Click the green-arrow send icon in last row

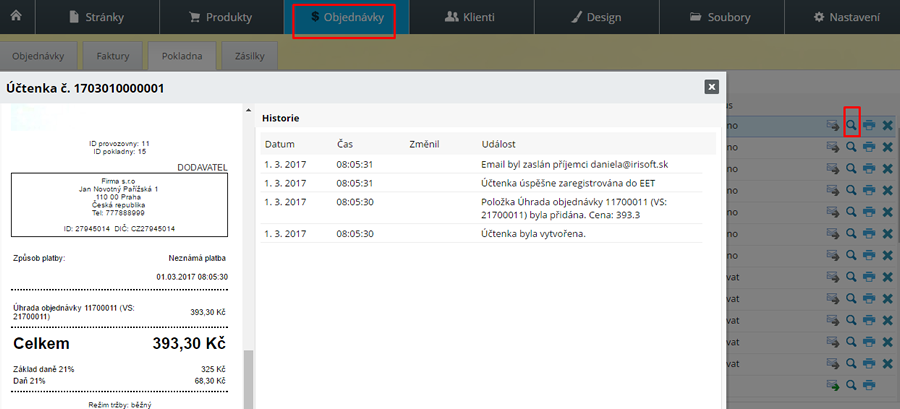tap(833, 385)
